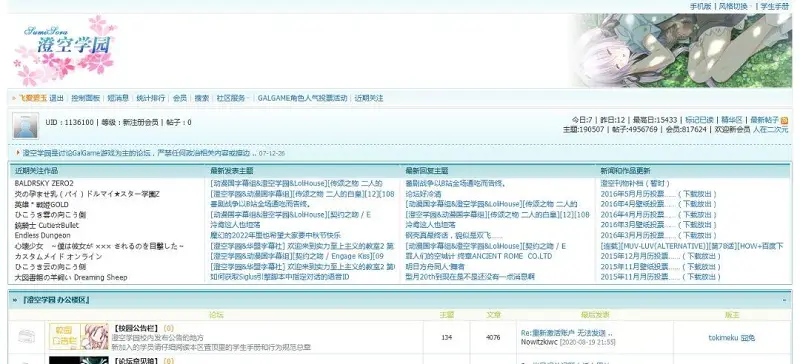Viewport: 800px width, 364px height.
Task: Open 2016年5月月历投票 news item
Action: 659,193
